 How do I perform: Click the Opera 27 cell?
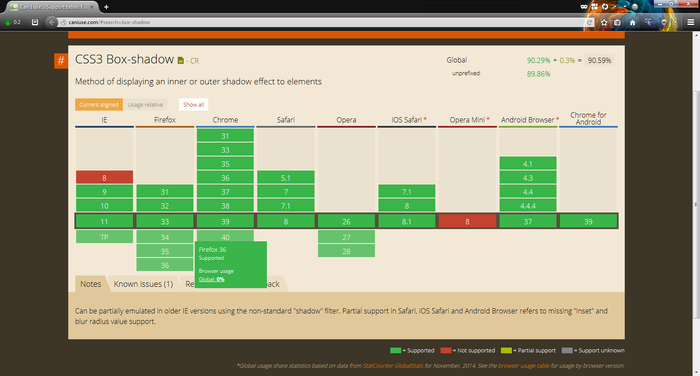[x=346, y=237]
